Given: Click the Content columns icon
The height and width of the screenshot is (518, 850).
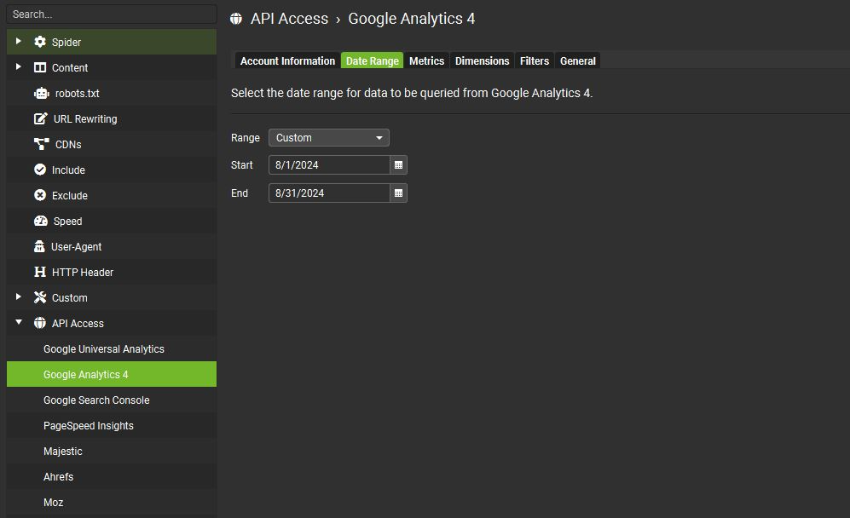Looking at the screenshot, I should (40, 67).
